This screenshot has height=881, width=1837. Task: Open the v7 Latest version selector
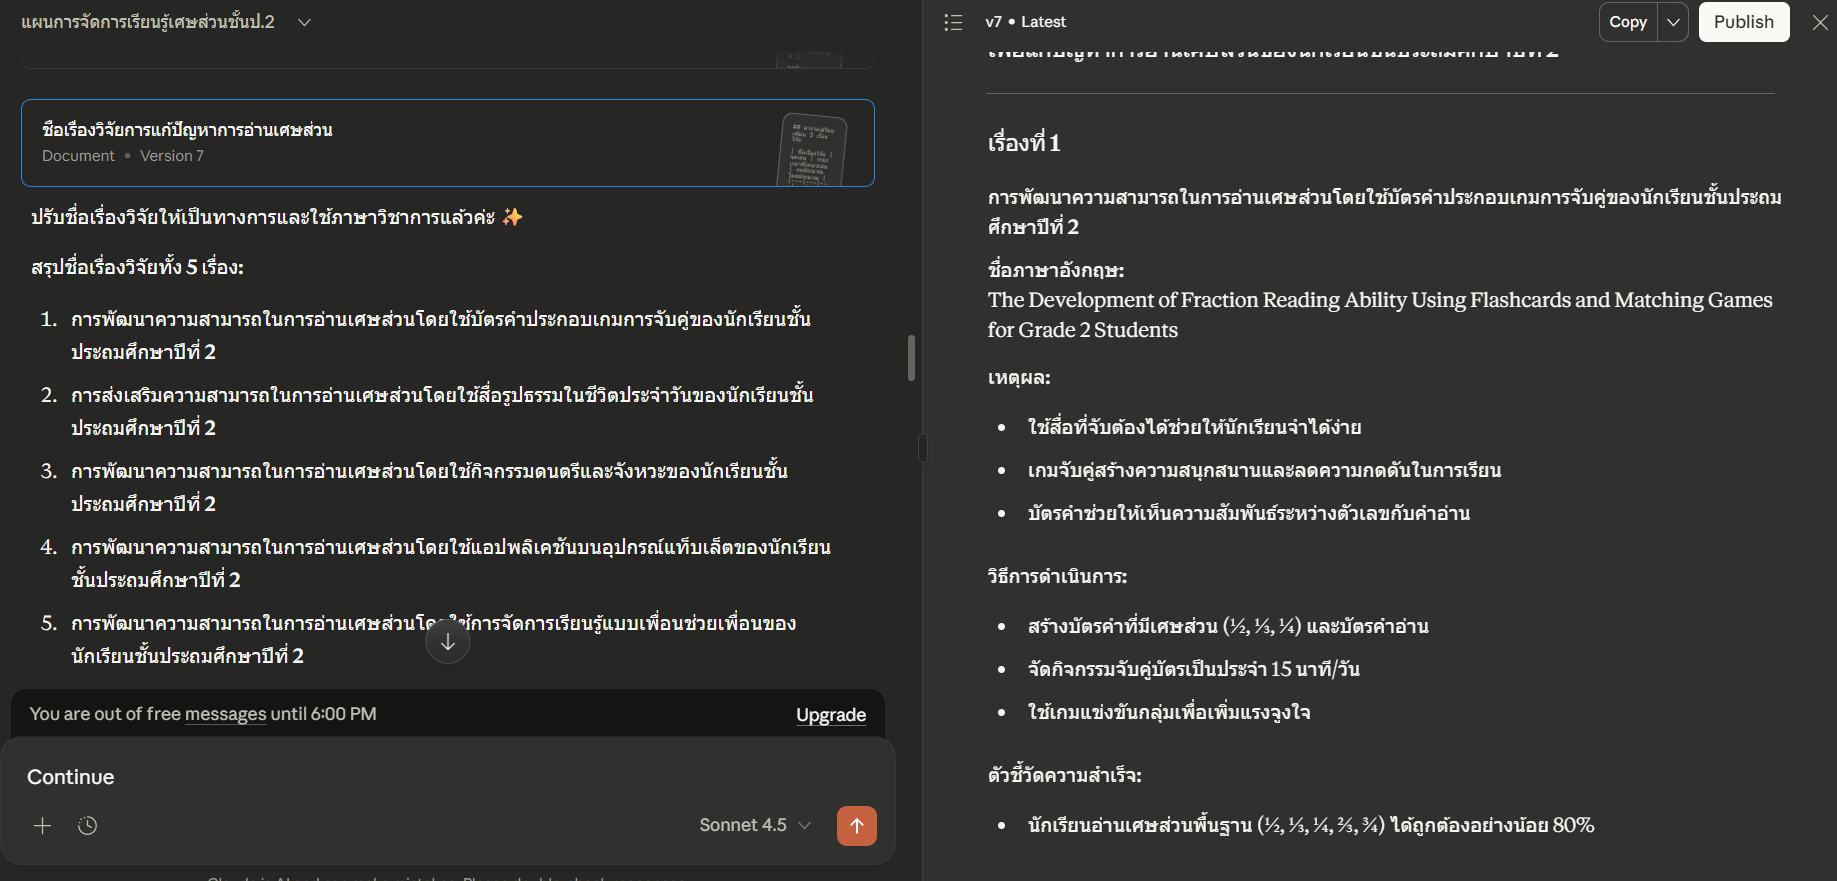pyautogui.click(x=1025, y=22)
